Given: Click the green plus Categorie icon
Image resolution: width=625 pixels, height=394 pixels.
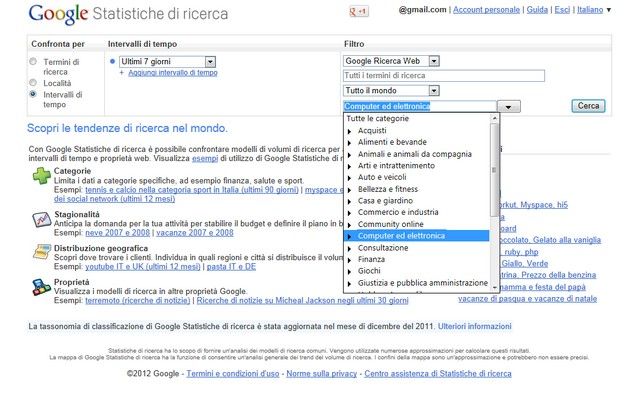Looking at the screenshot, I should [x=41, y=176].
